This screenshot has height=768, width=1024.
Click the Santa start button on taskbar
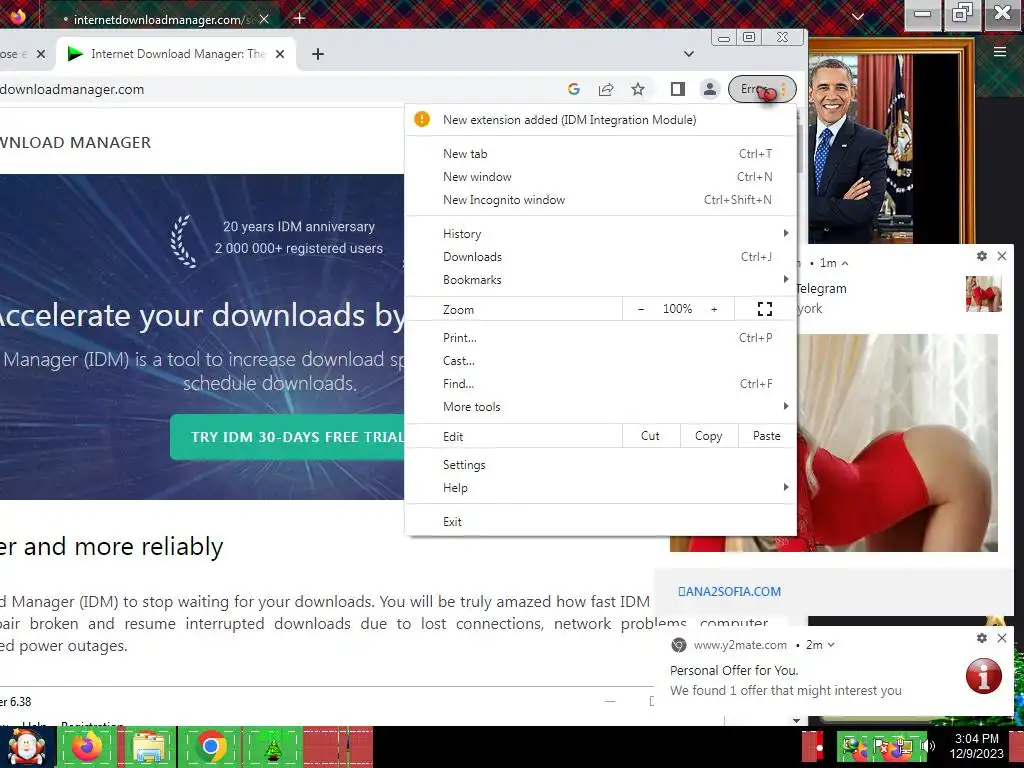[26, 747]
